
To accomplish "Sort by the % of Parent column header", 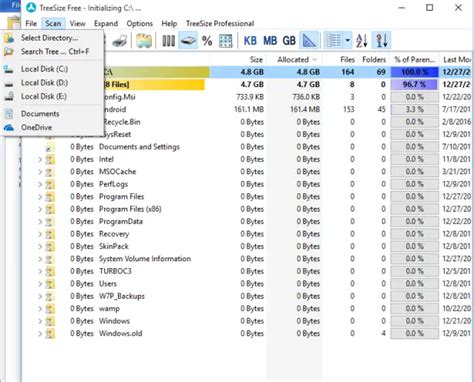I will pyautogui.click(x=415, y=60).
